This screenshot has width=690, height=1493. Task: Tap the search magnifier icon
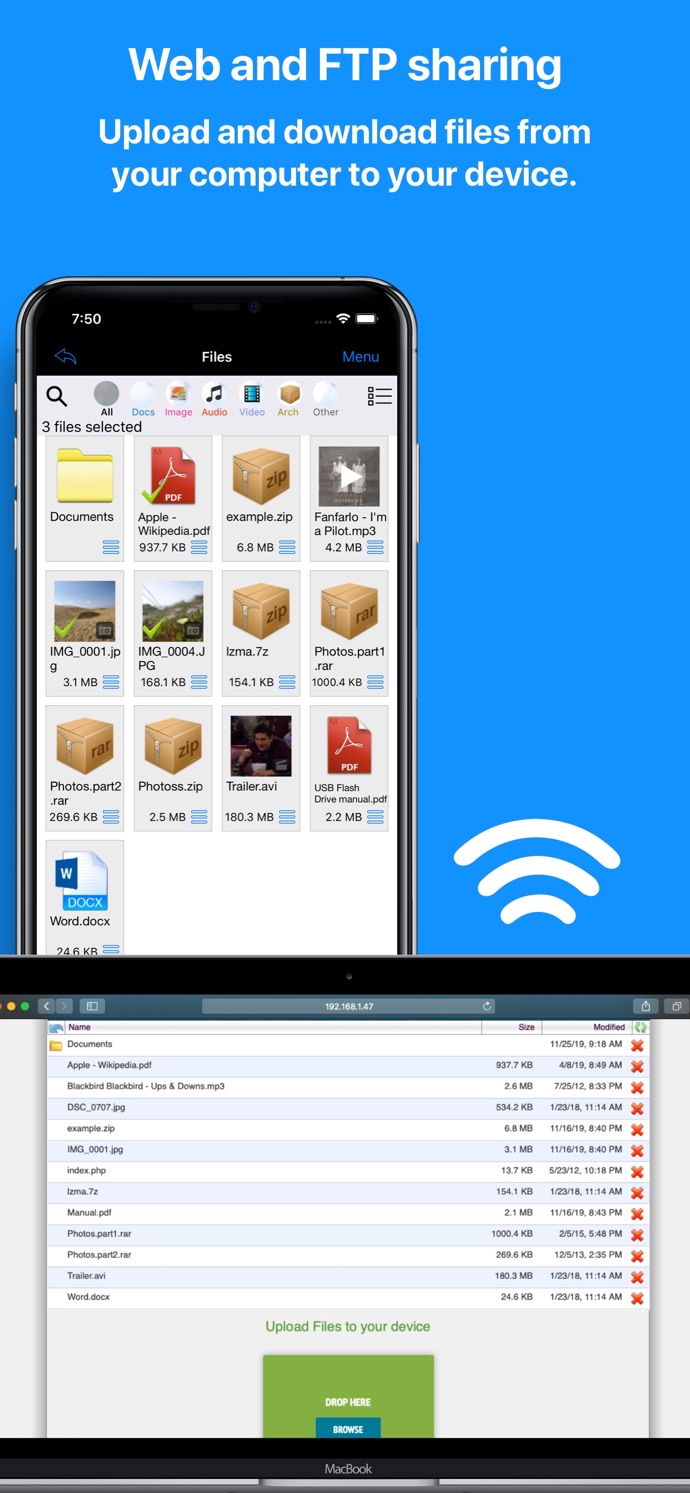pos(57,396)
